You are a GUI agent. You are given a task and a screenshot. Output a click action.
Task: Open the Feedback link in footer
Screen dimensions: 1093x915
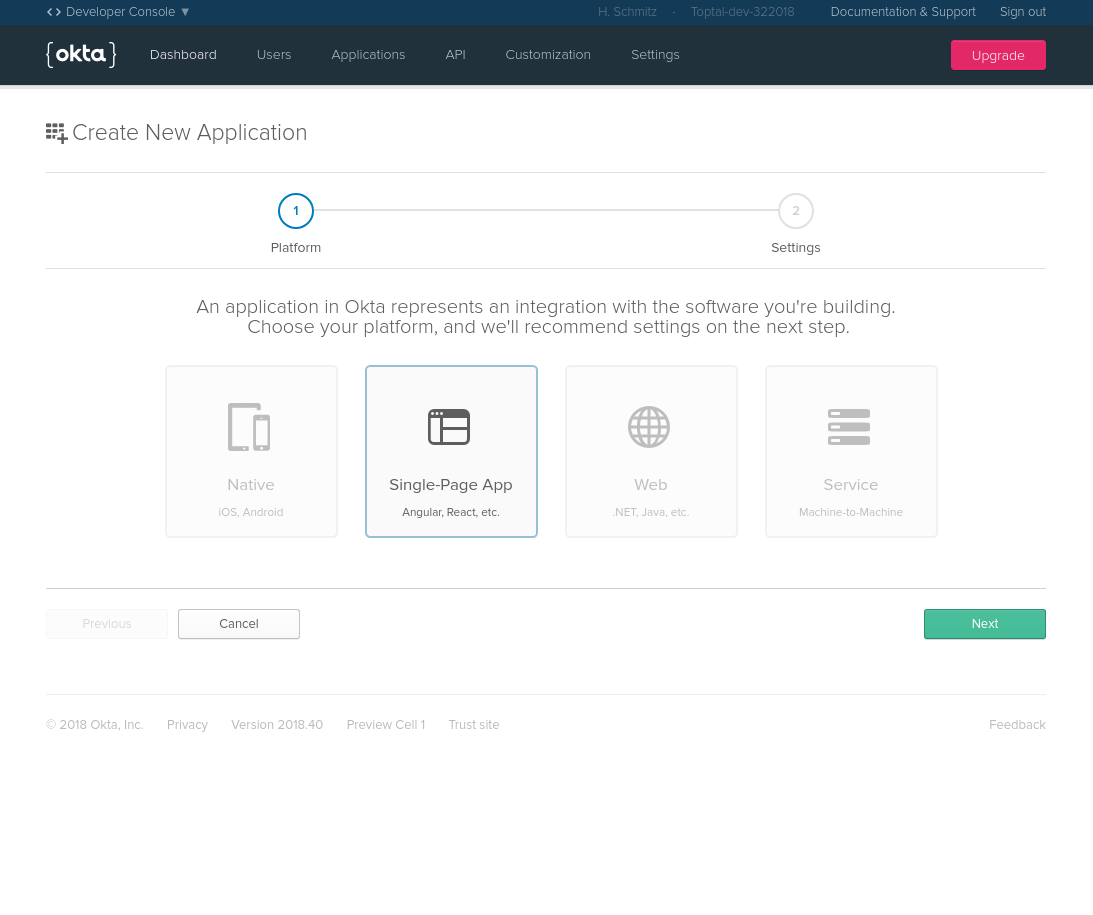click(x=1017, y=725)
